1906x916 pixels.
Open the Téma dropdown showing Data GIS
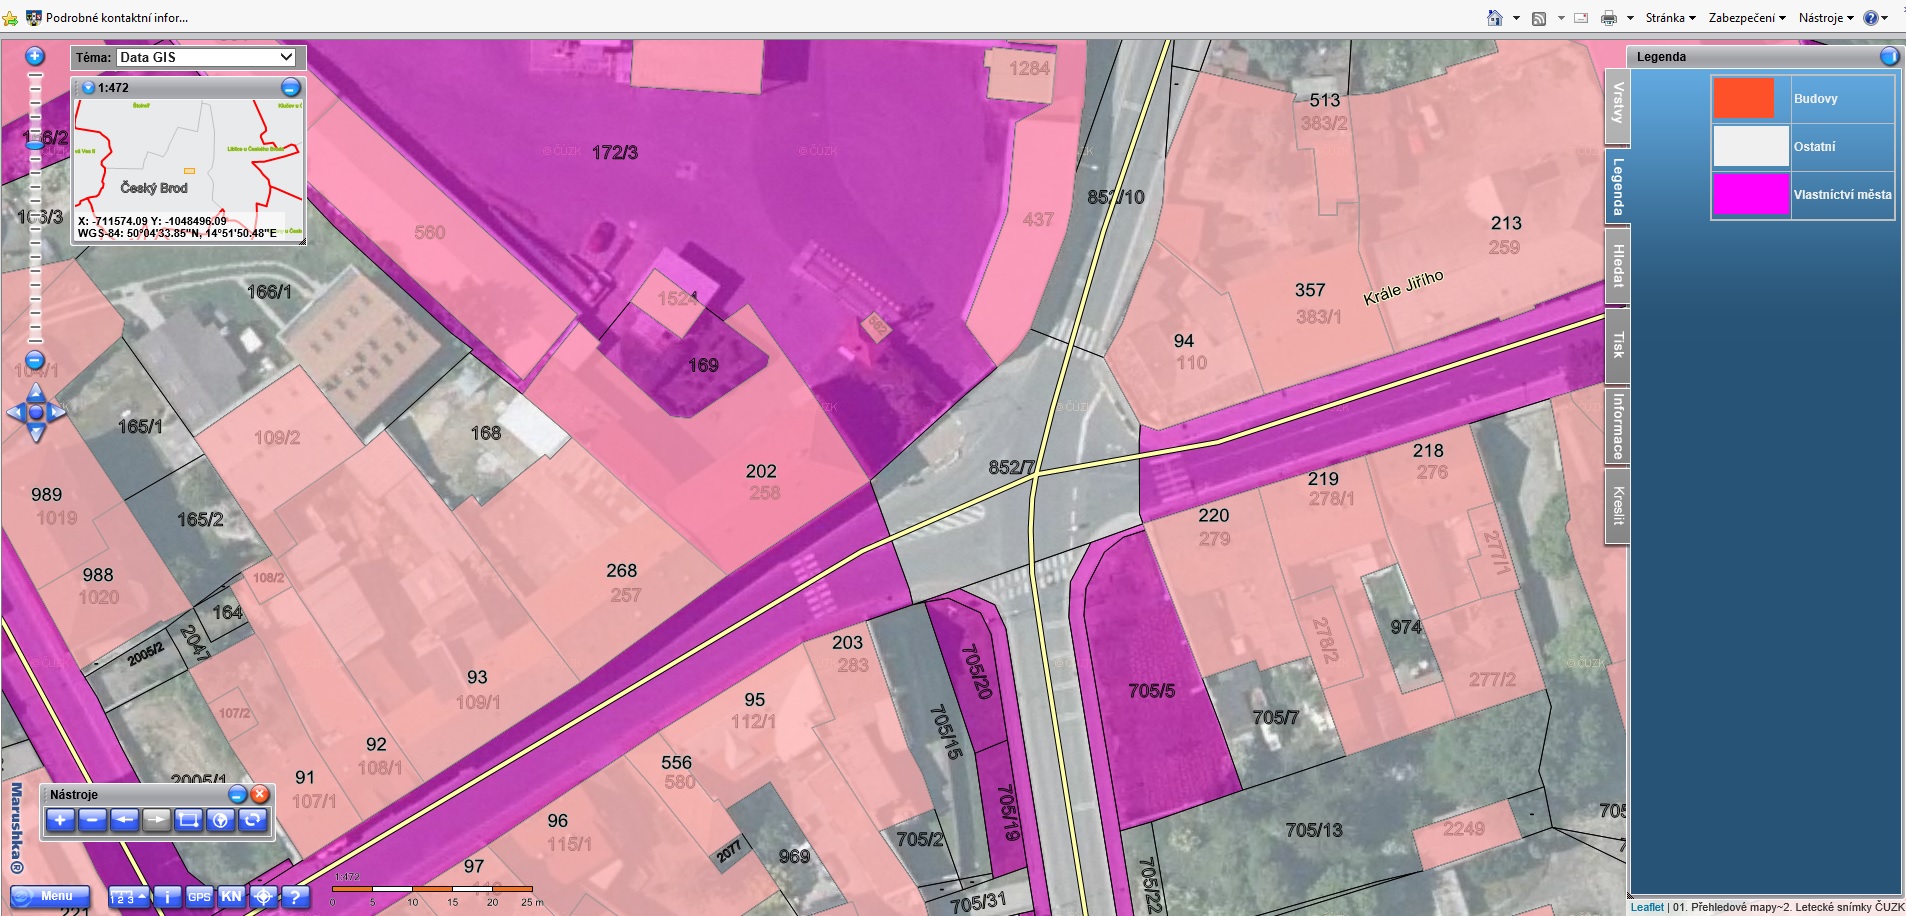tap(207, 58)
